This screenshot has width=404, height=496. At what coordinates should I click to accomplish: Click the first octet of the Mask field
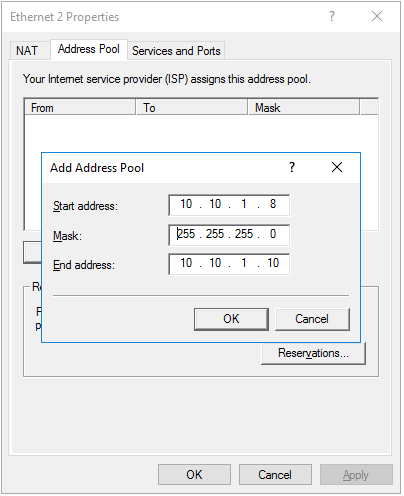pos(186,234)
